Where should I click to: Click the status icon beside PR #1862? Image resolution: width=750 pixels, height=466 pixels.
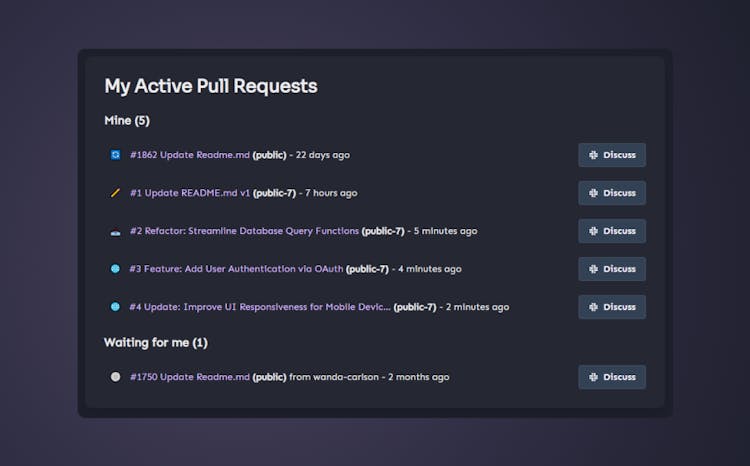click(115, 155)
